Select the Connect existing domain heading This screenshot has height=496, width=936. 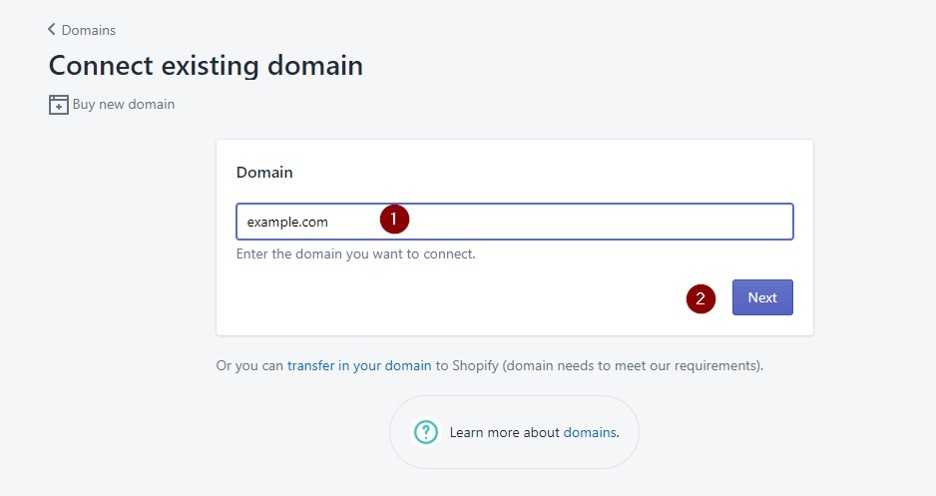click(x=206, y=66)
